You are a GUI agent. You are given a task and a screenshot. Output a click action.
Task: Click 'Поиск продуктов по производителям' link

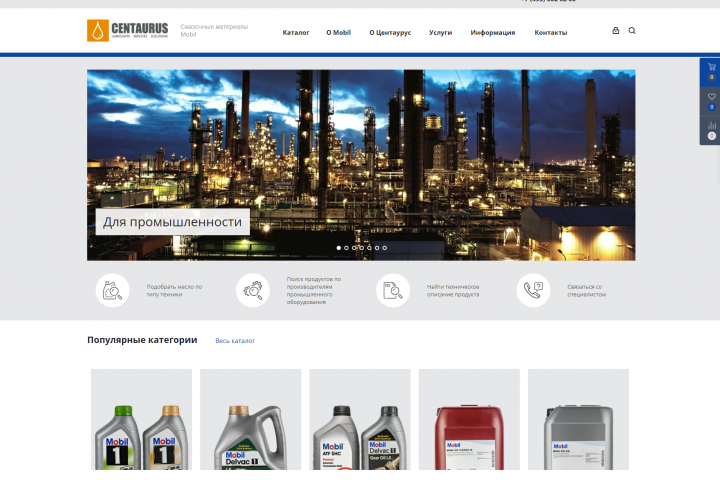tap(314, 290)
